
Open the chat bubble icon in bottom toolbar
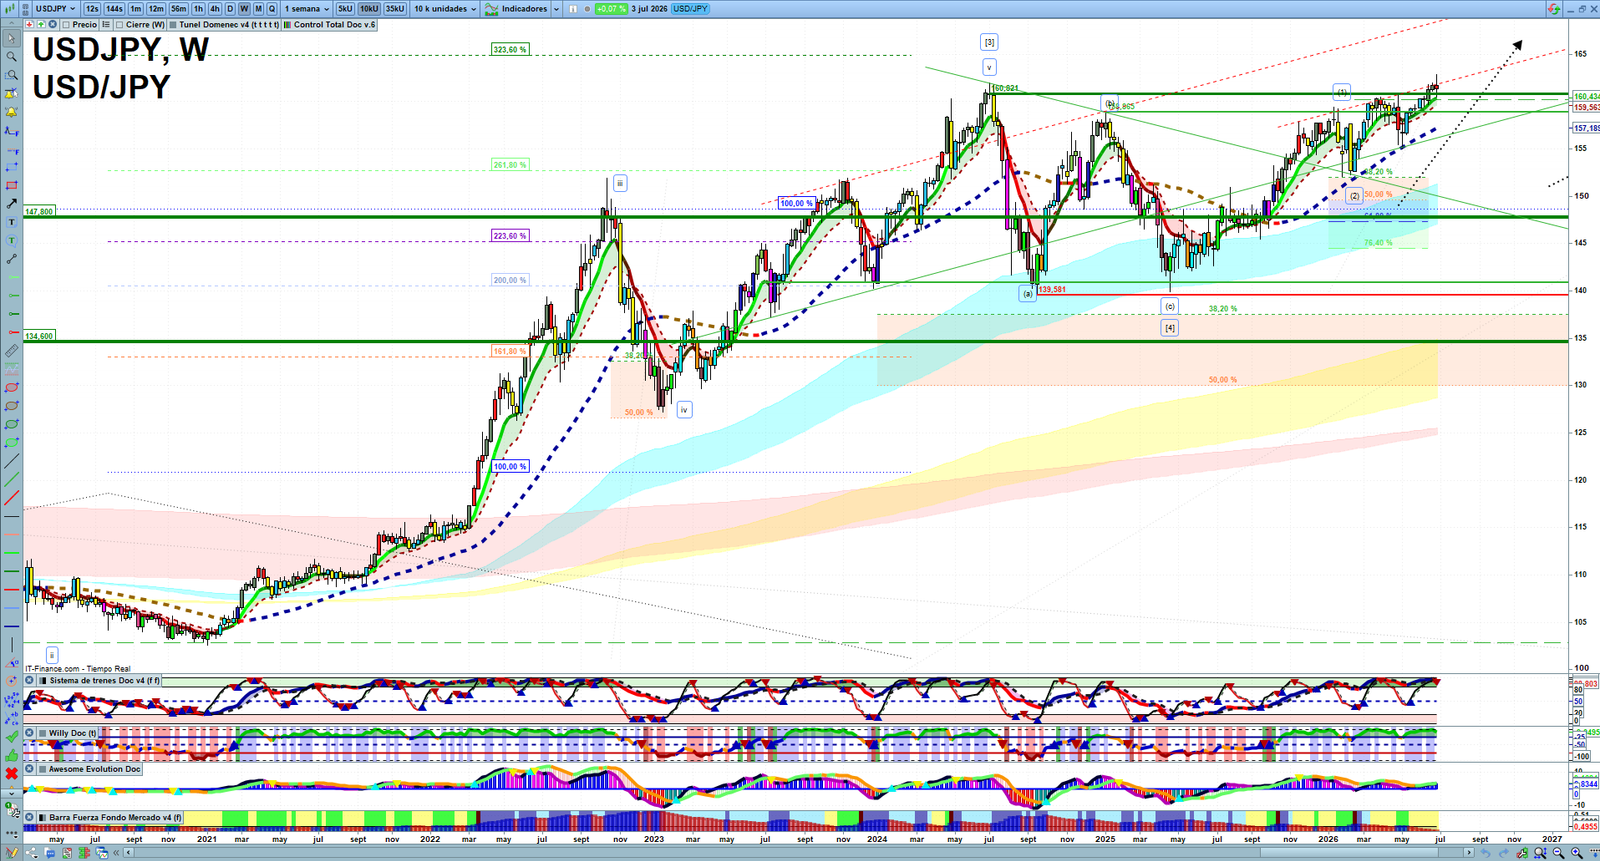(x=50, y=852)
